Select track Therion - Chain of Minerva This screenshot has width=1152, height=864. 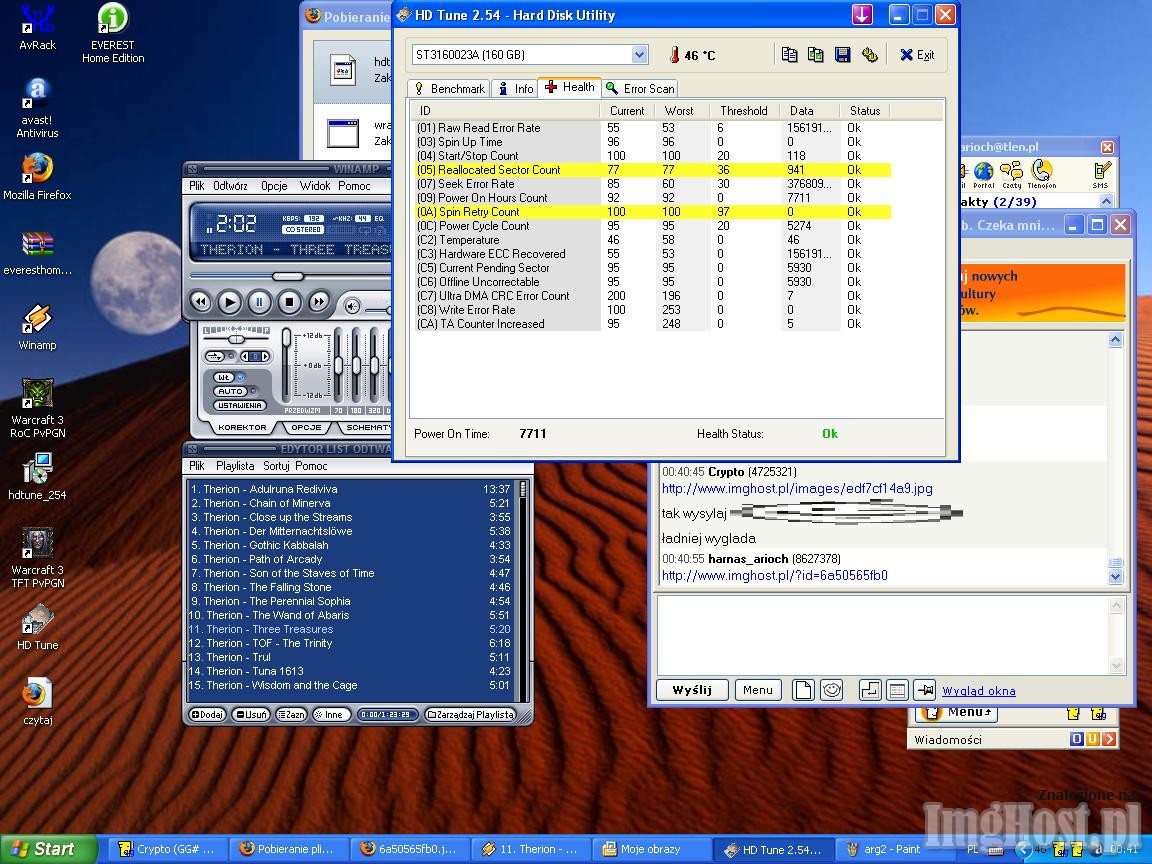pyautogui.click(x=350, y=503)
